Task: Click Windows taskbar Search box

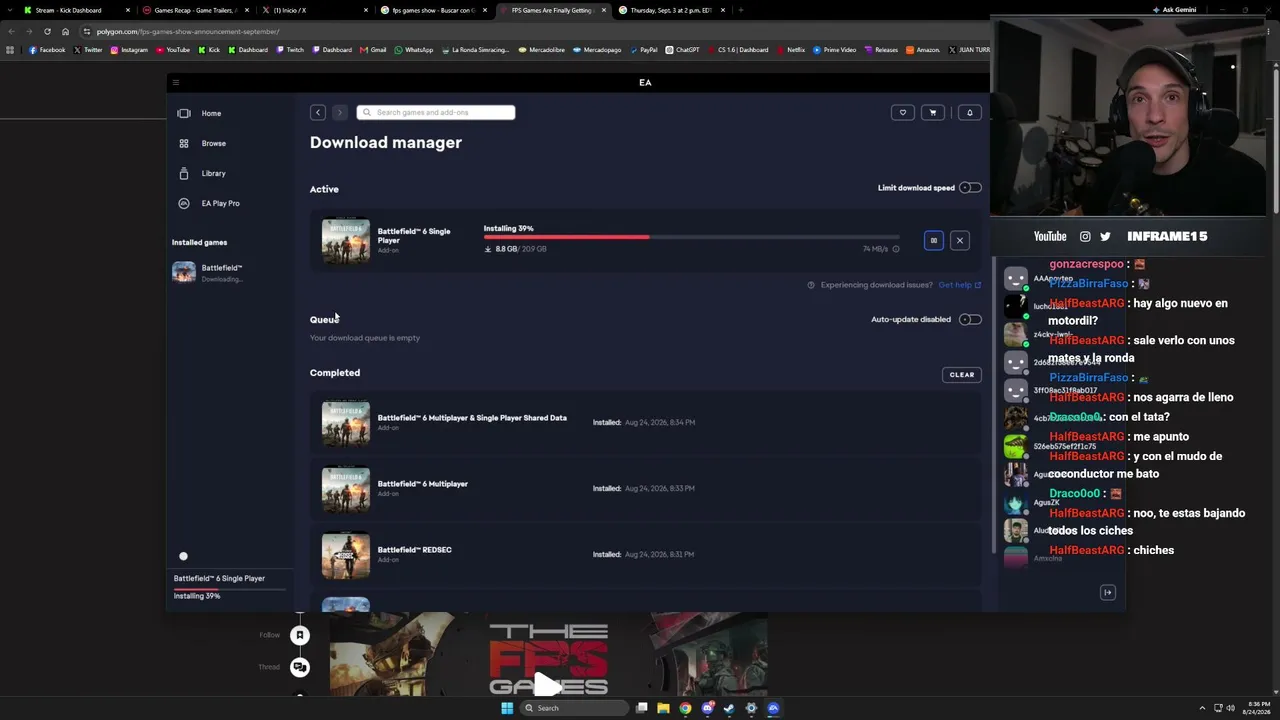Action: (x=575, y=708)
